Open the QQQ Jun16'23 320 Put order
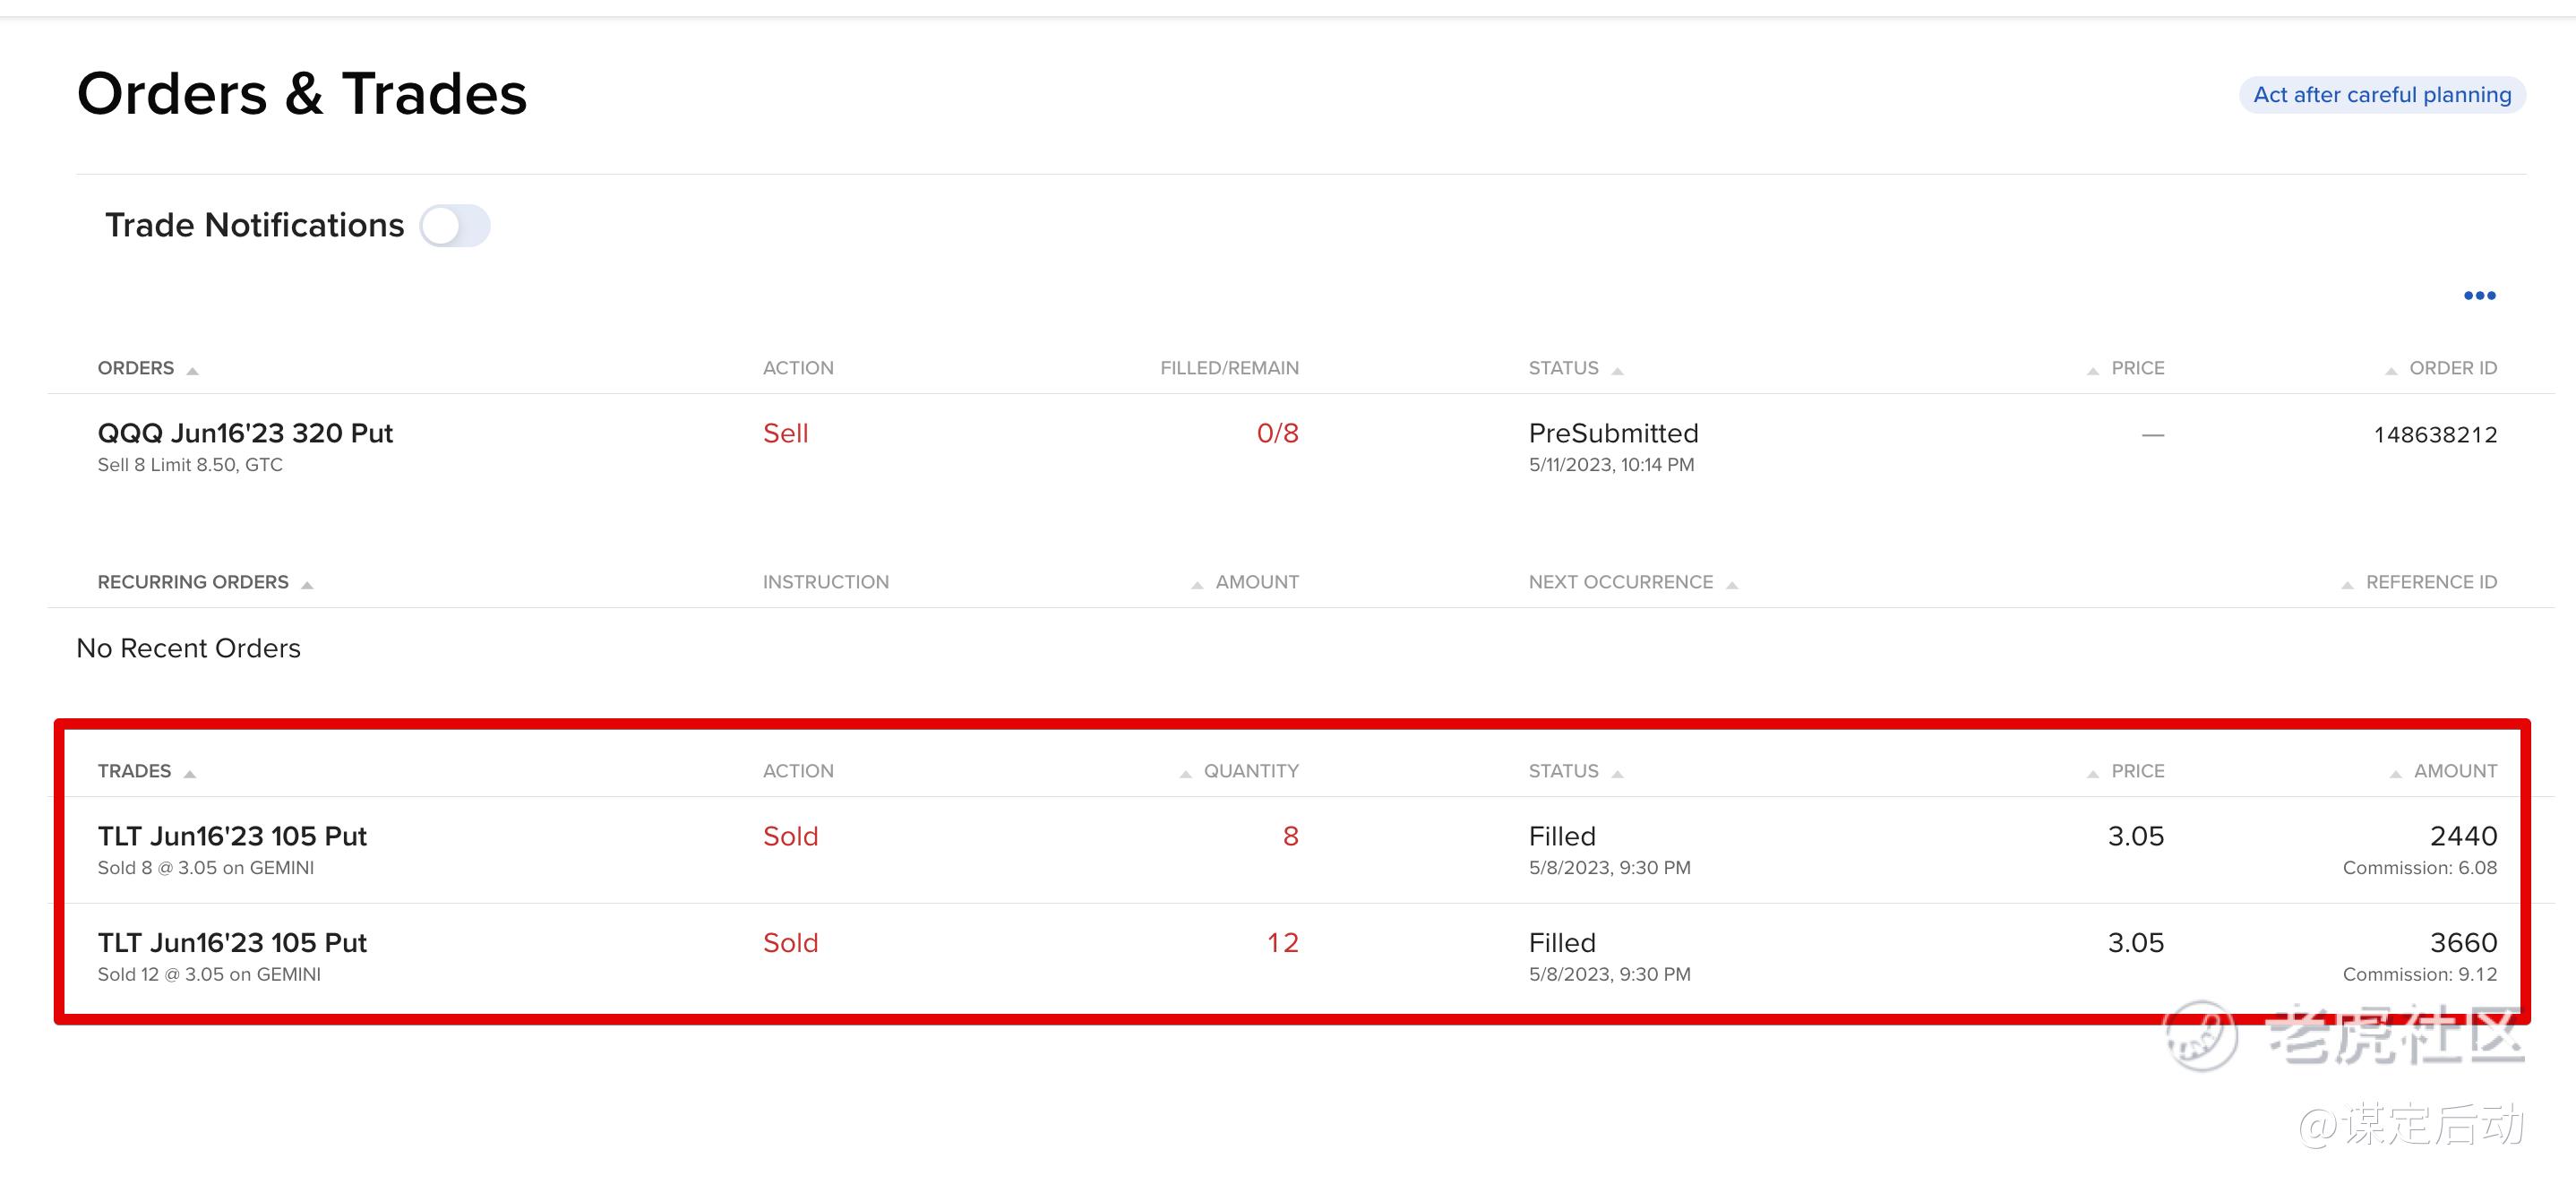Viewport: 2576px width, 1184px height. click(x=245, y=433)
